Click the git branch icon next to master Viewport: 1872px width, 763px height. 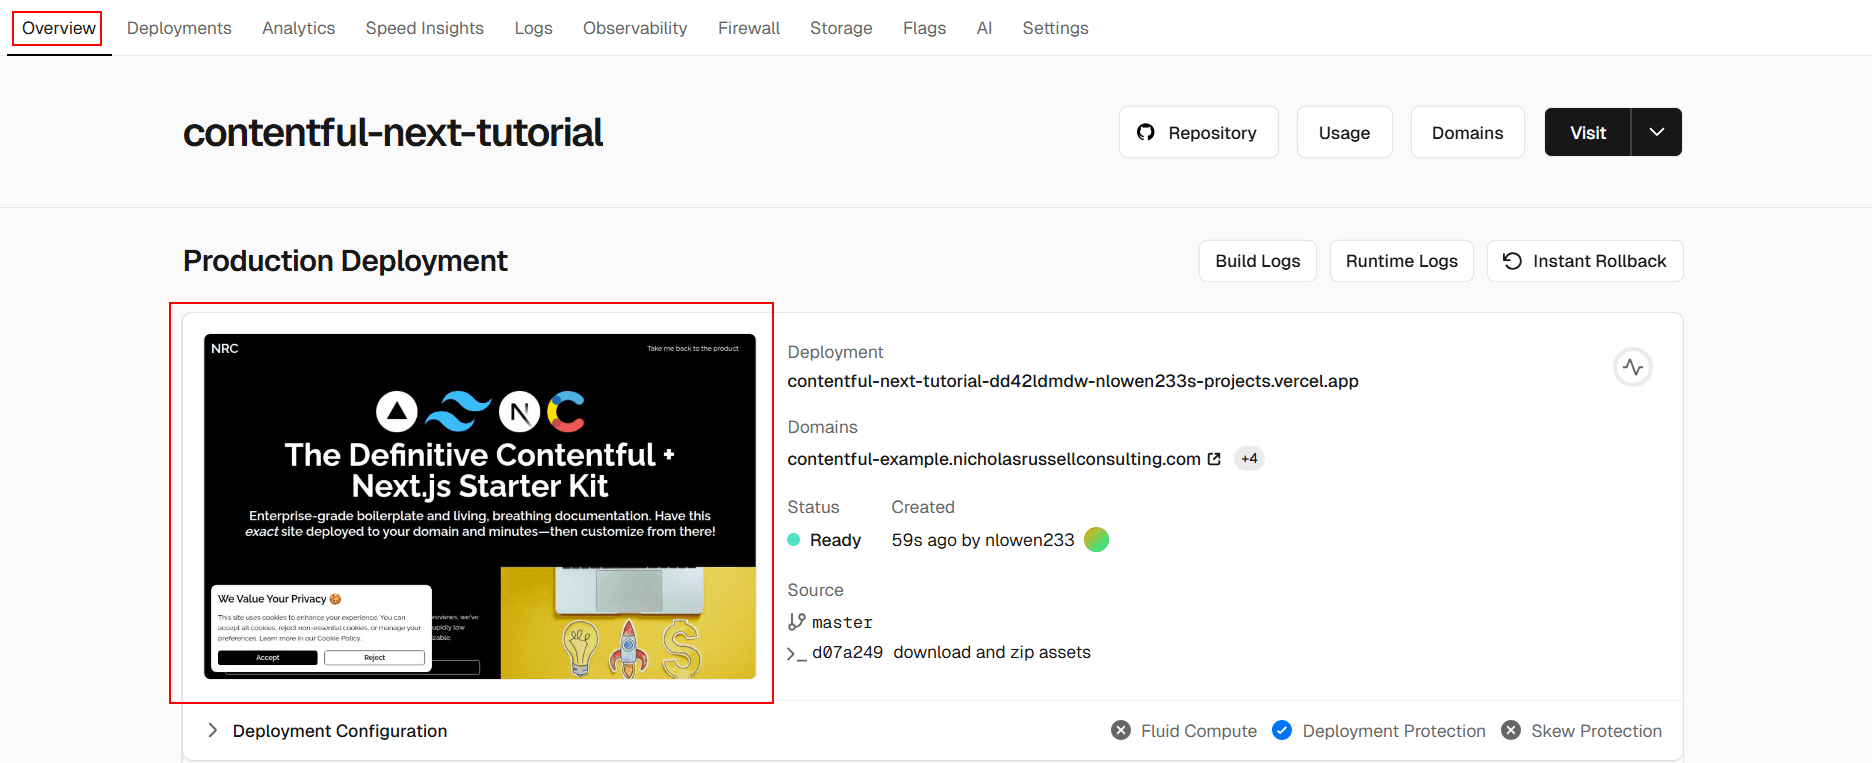click(x=797, y=622)
